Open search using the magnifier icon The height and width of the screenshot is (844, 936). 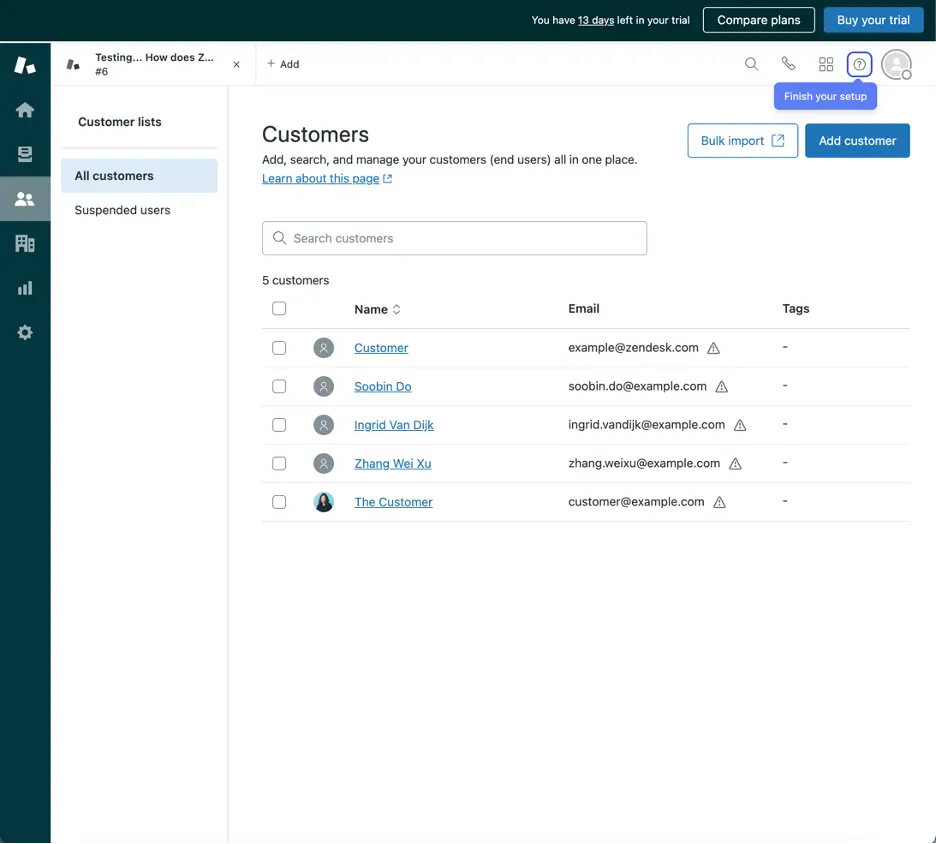pyautogui.click(x=751, y=63)
